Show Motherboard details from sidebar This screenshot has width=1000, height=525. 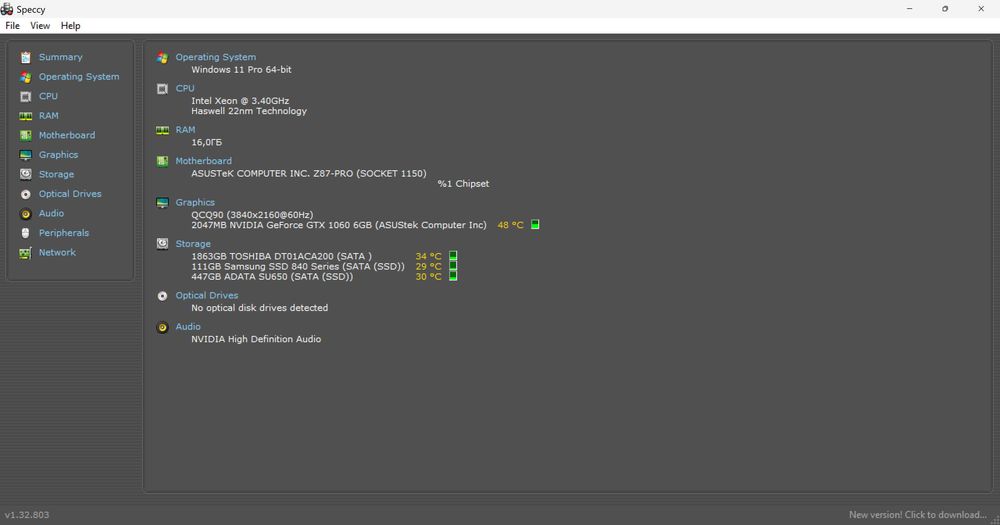pyautogui.click(x=67, y=135)
